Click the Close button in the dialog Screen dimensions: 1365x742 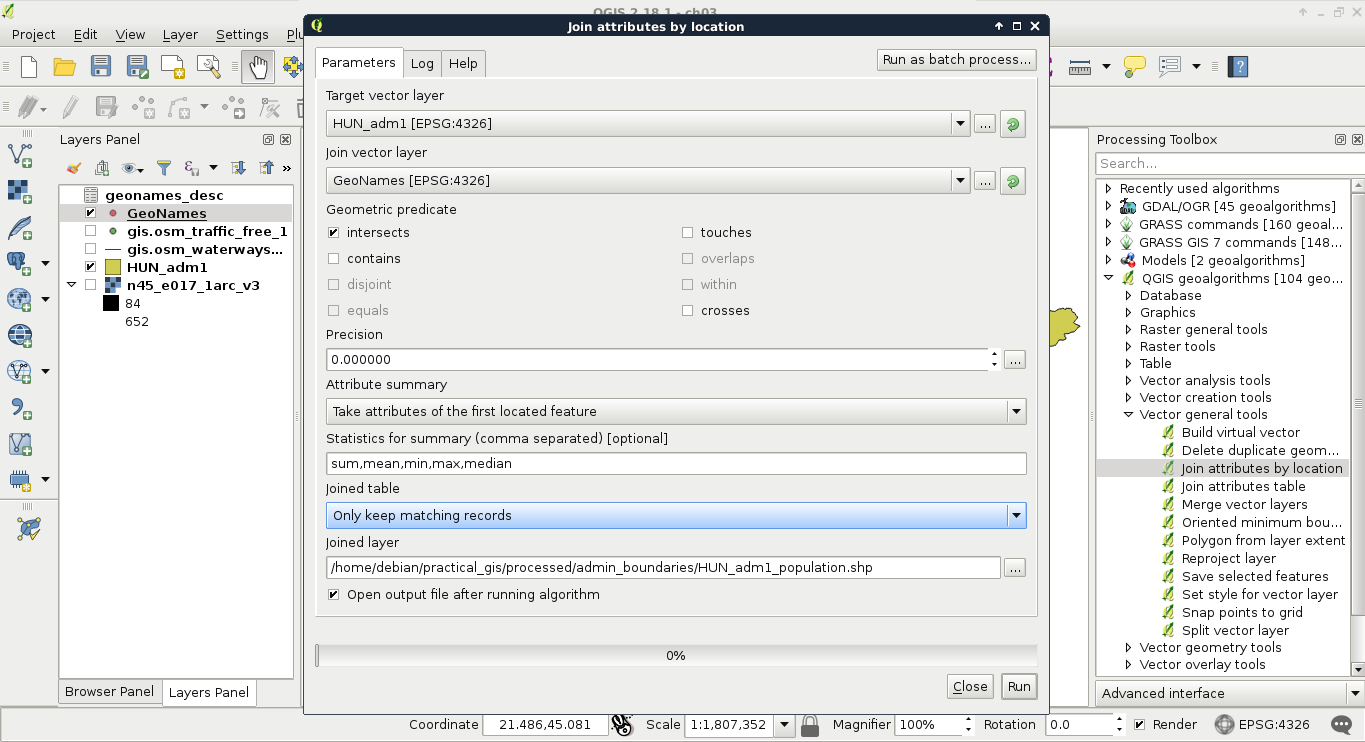(x=970, y=686)
